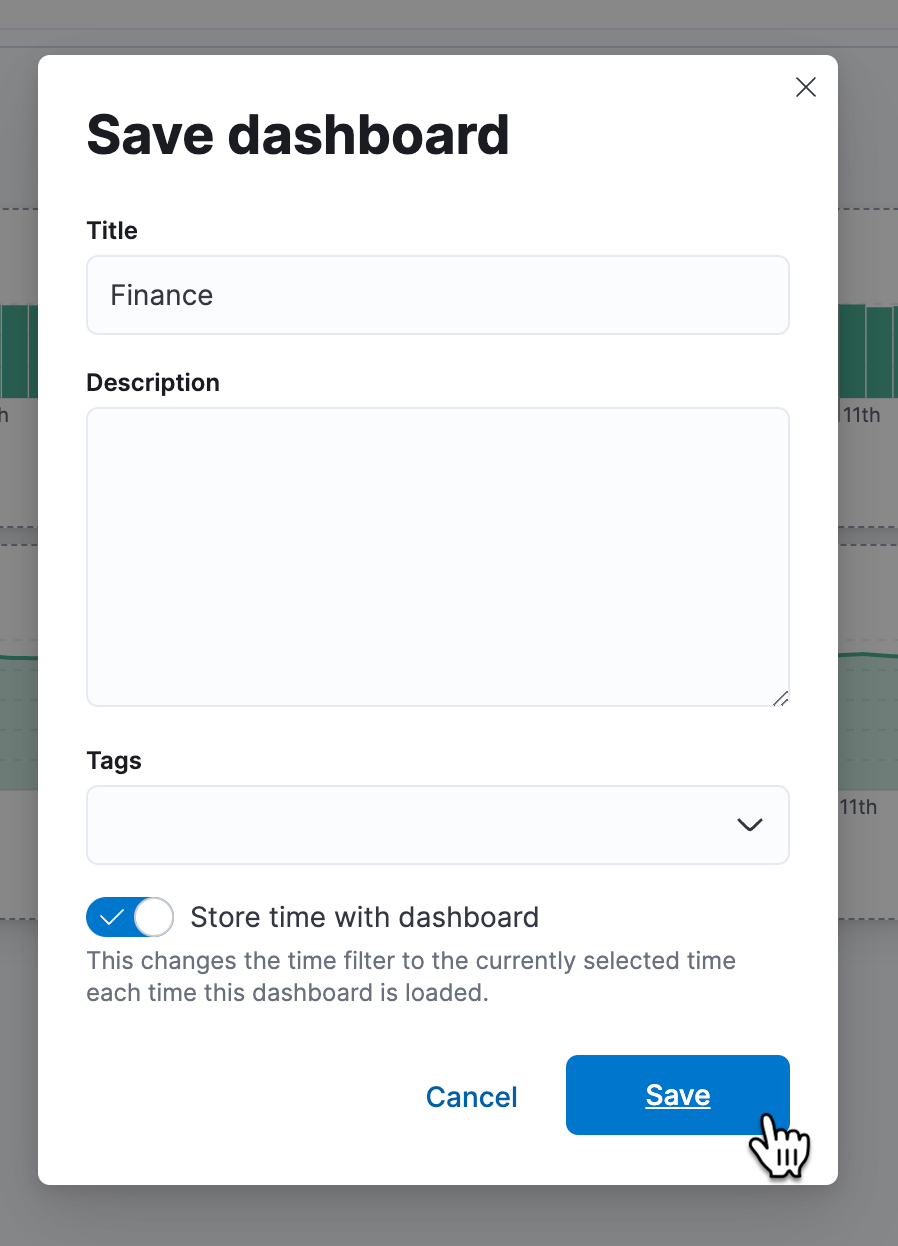This screenshot has height=1246, width=898.
Task: Click the Title field label
Action: pyautogui.click(x=112, y=231)
